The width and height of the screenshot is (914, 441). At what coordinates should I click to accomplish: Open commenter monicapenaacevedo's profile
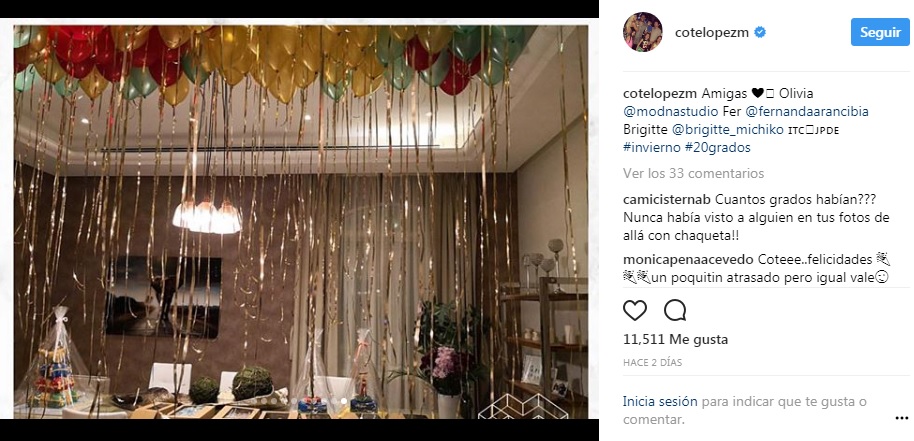[x=688, y=260]
